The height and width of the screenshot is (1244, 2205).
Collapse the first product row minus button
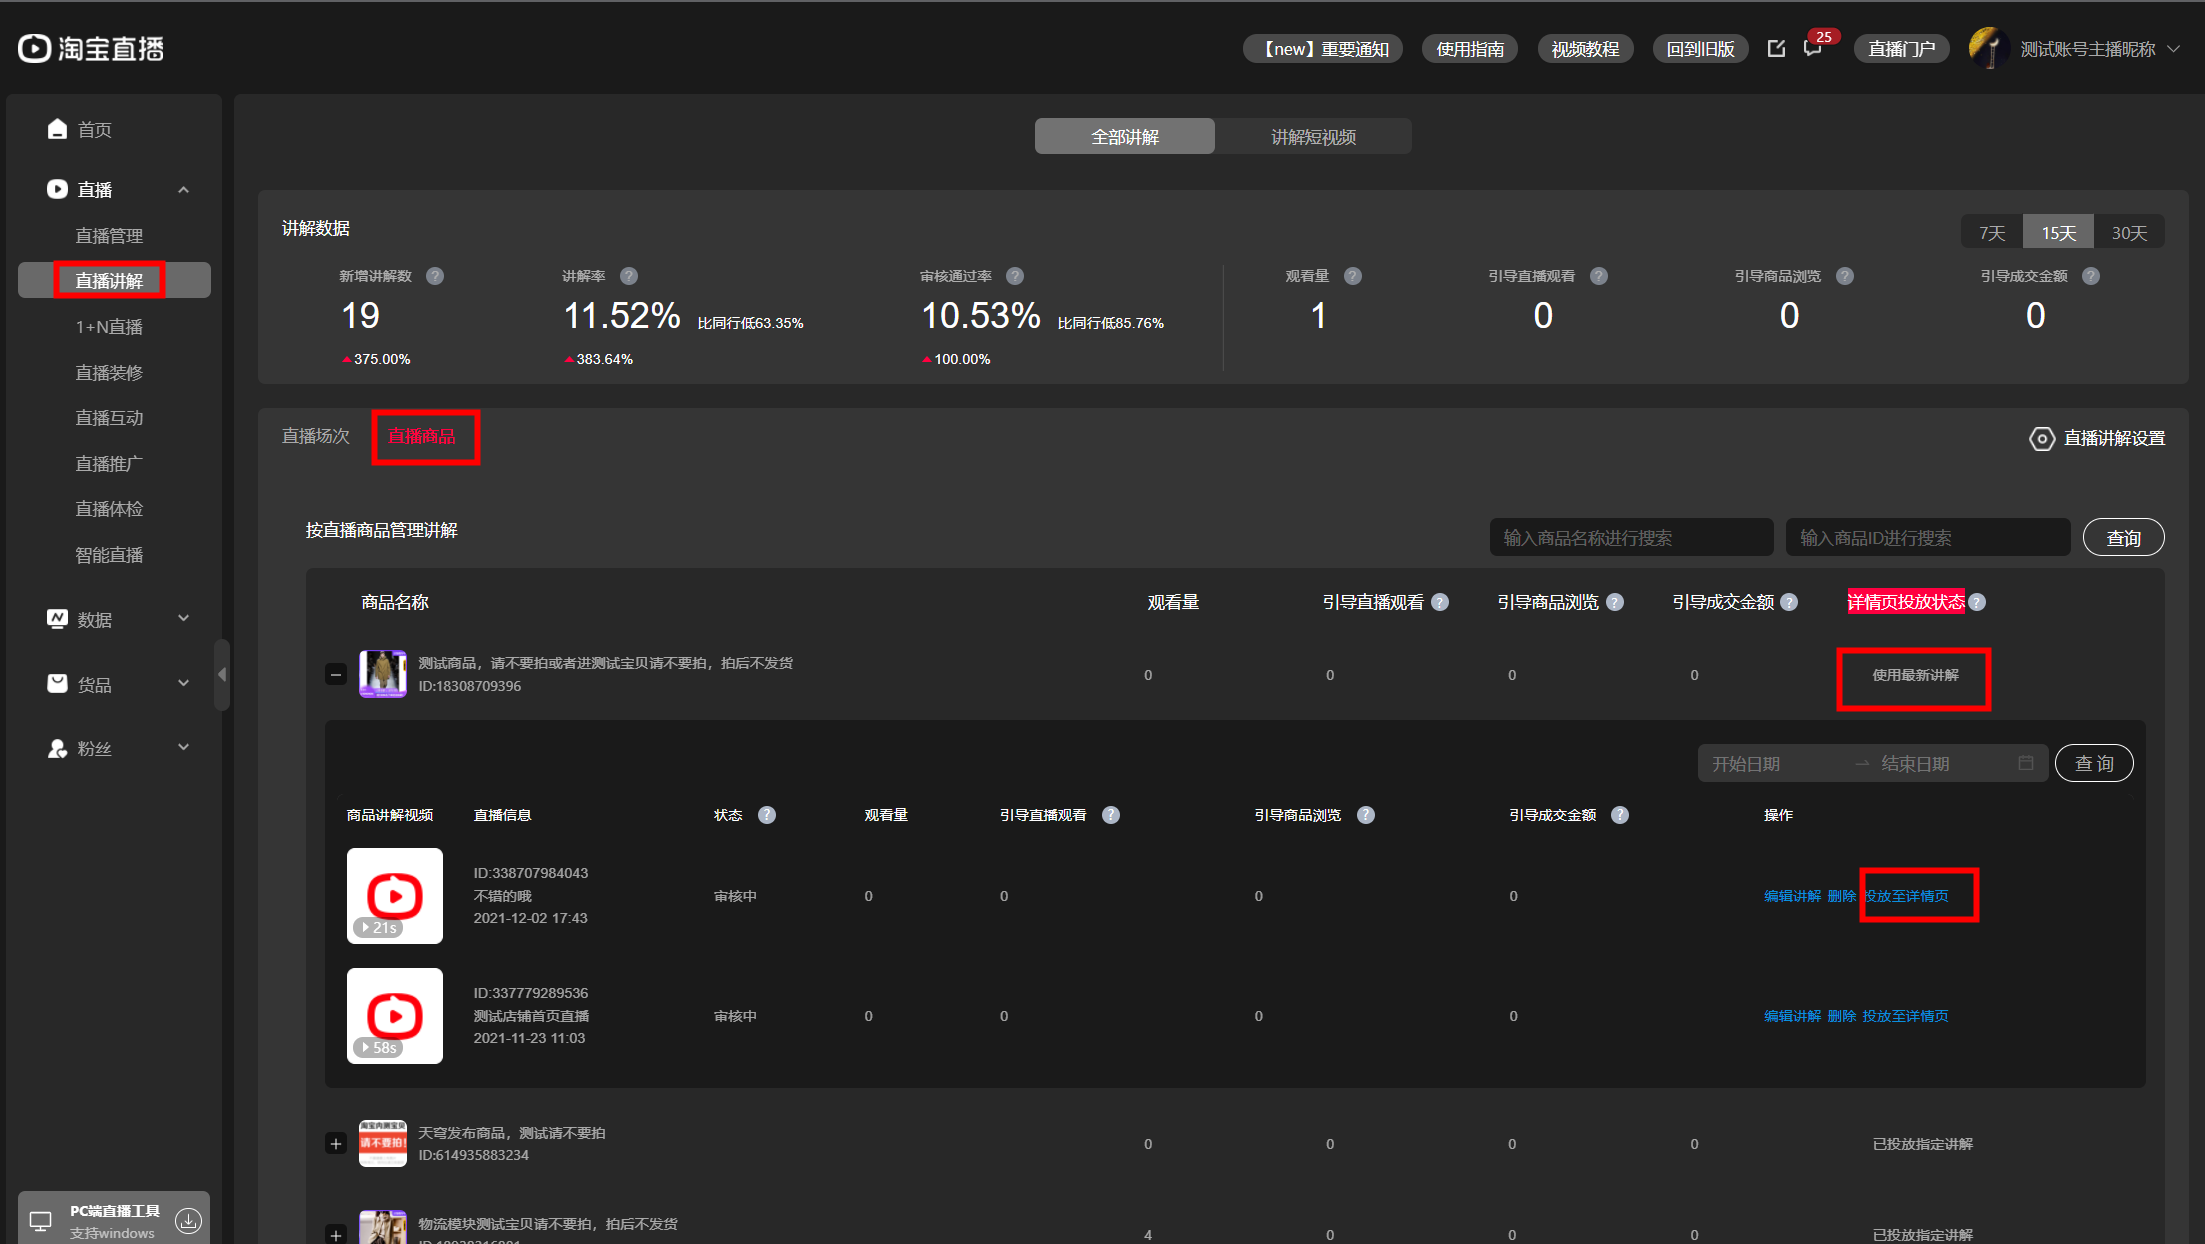(x=336, y=674)
